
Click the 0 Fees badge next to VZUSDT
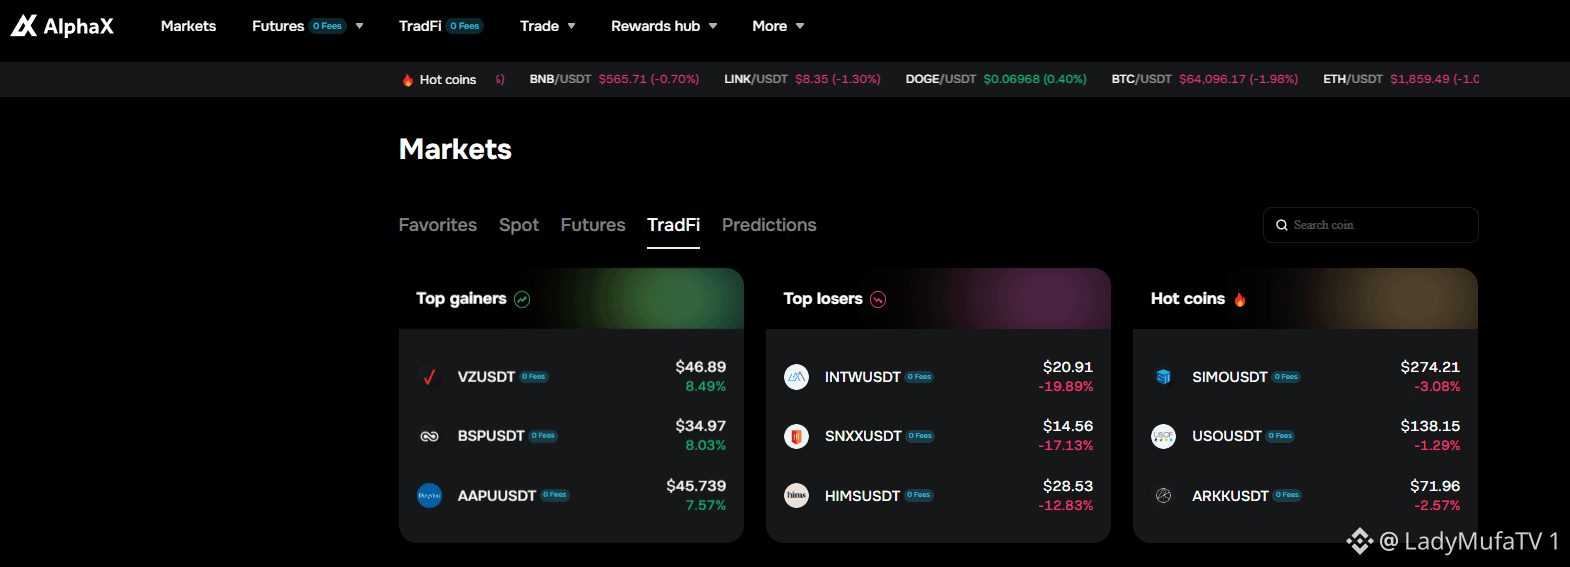click(534, 377)
